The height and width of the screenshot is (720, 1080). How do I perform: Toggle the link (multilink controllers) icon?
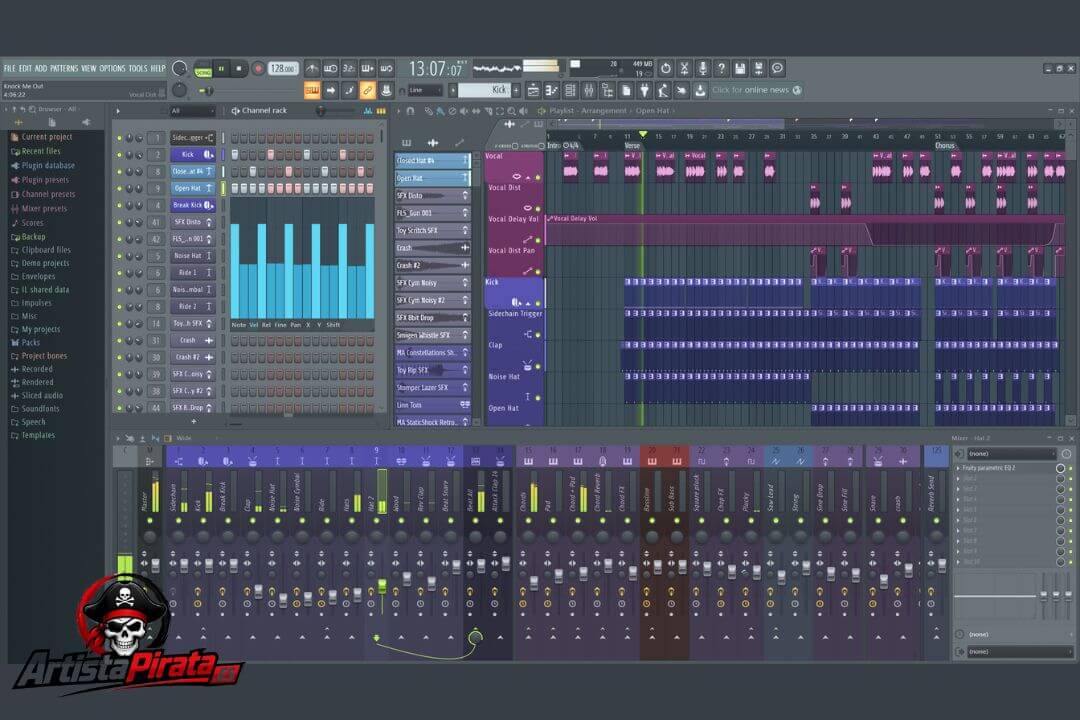[x=368, y=90]
